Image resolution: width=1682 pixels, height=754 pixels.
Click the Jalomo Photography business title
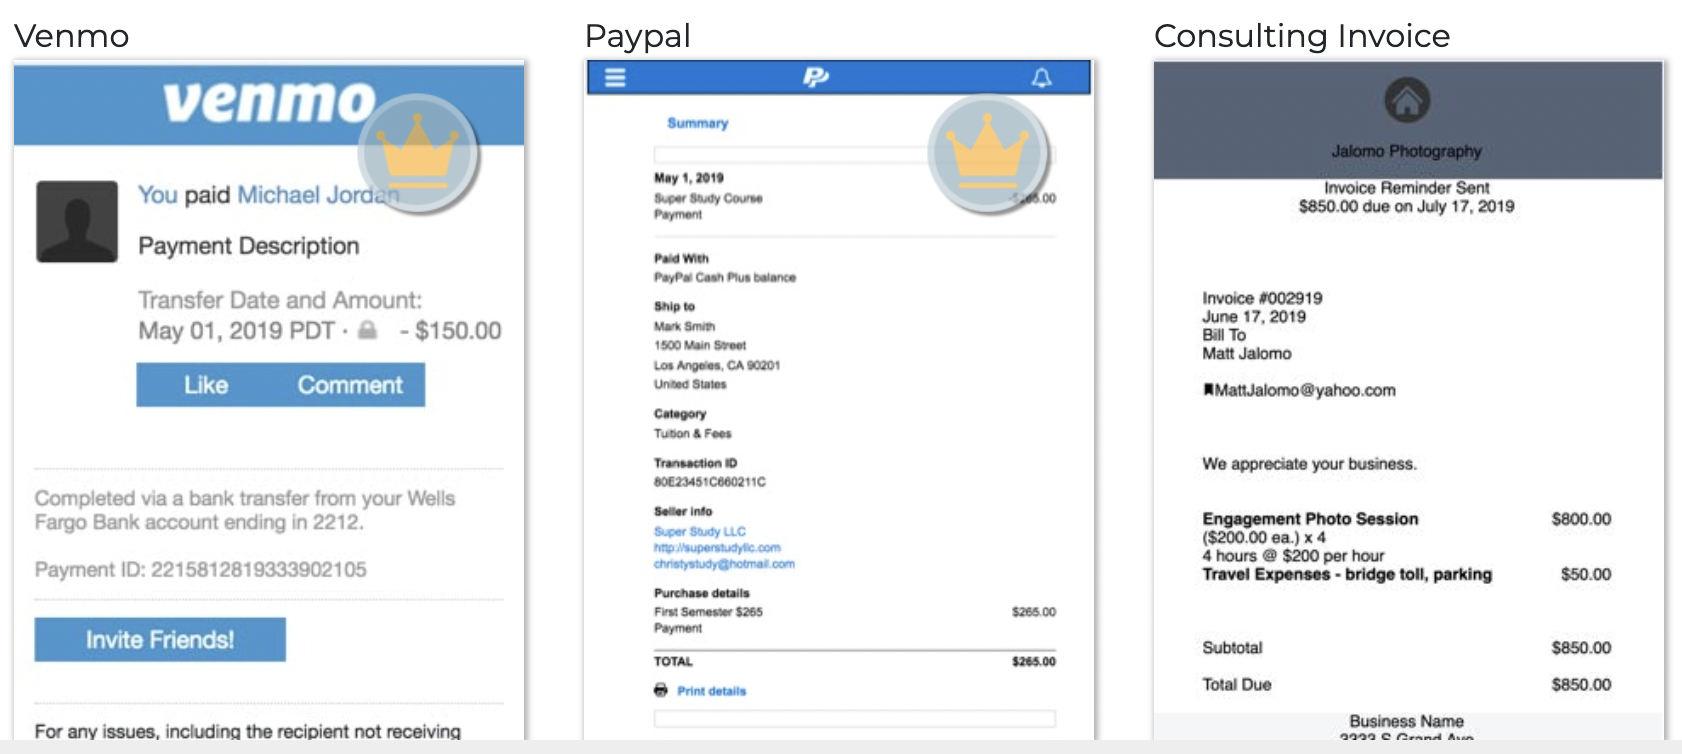tap(1407, 151)
